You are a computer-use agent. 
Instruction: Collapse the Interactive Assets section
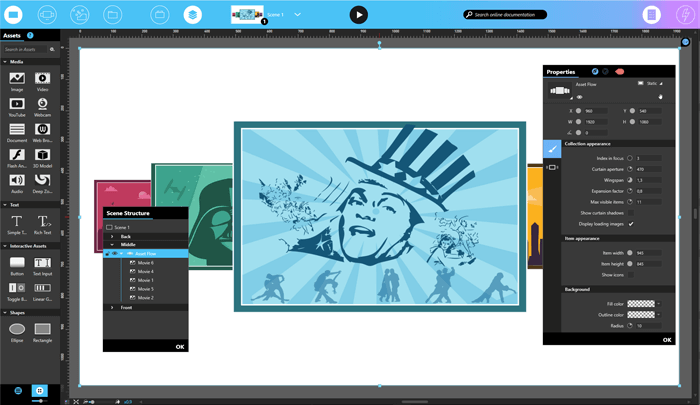5,246
